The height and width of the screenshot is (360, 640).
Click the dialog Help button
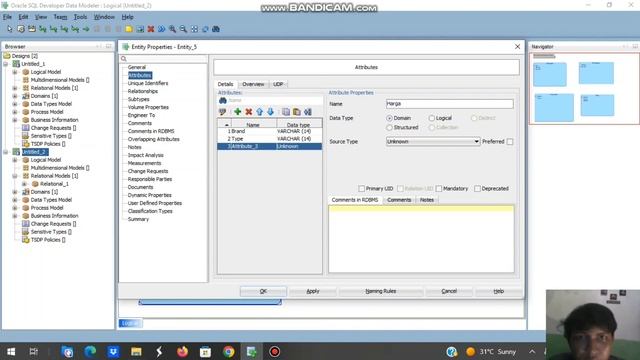(x=499, y=291)
